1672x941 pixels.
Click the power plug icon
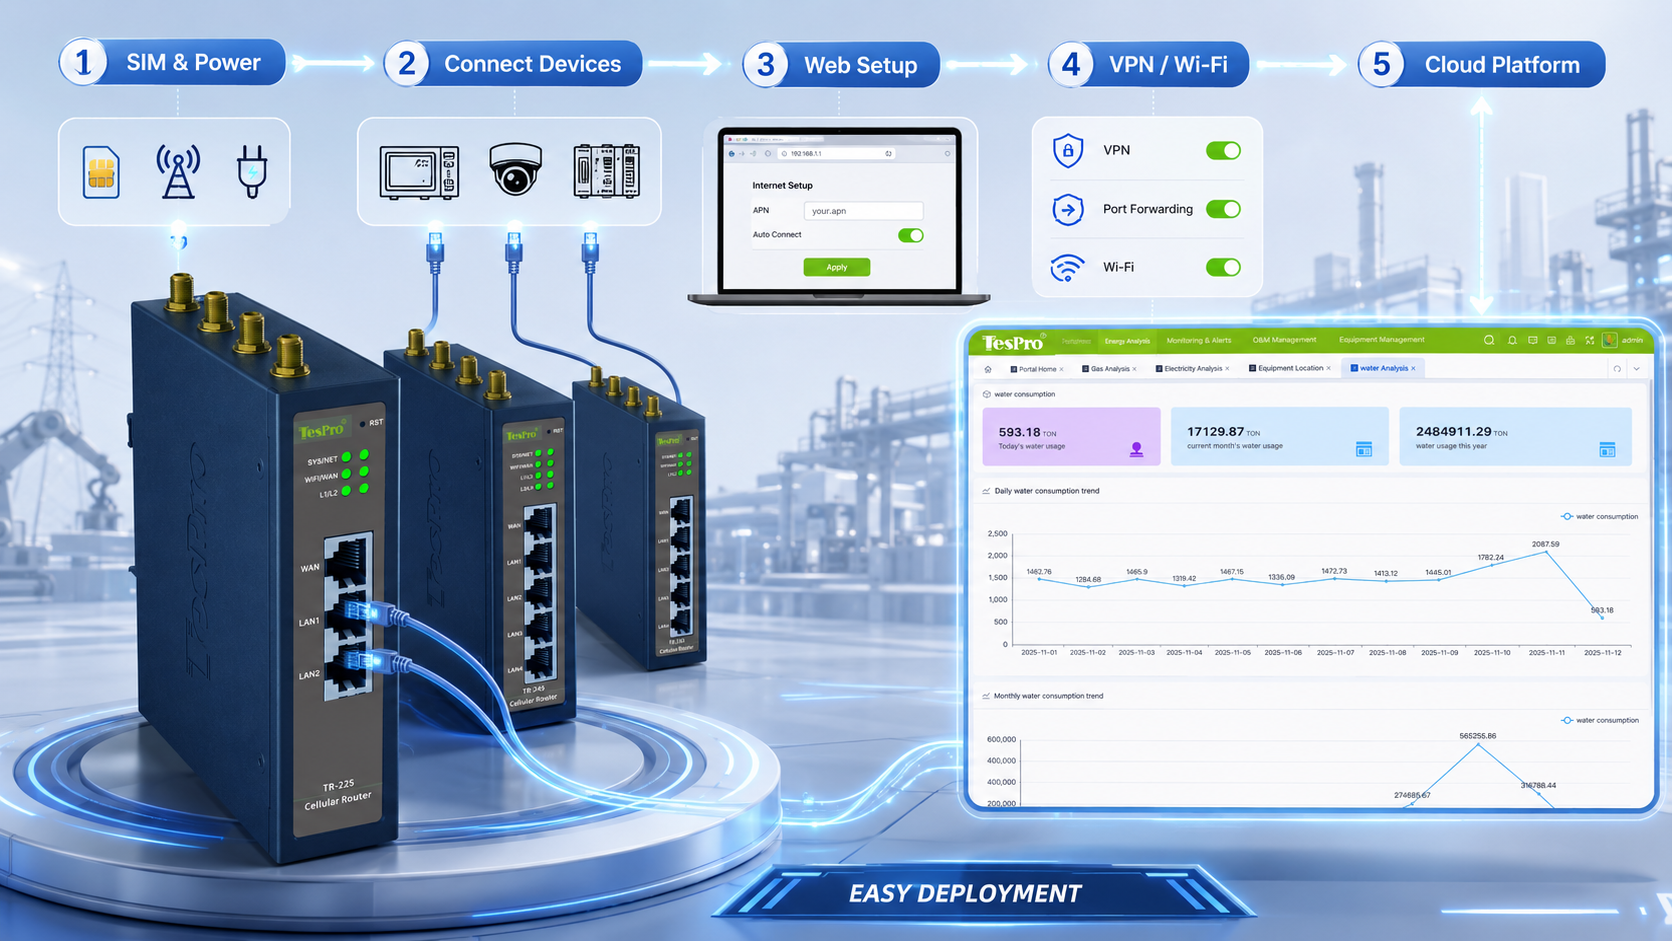tap(251, 171)
